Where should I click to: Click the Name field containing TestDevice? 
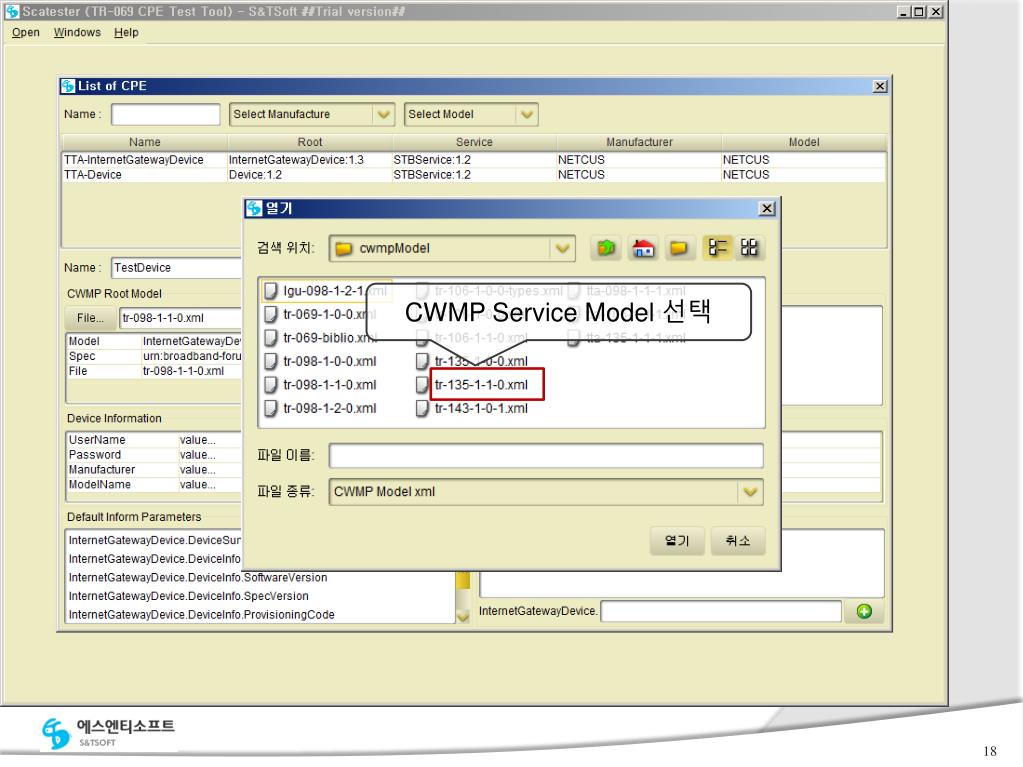click(177, 267)
